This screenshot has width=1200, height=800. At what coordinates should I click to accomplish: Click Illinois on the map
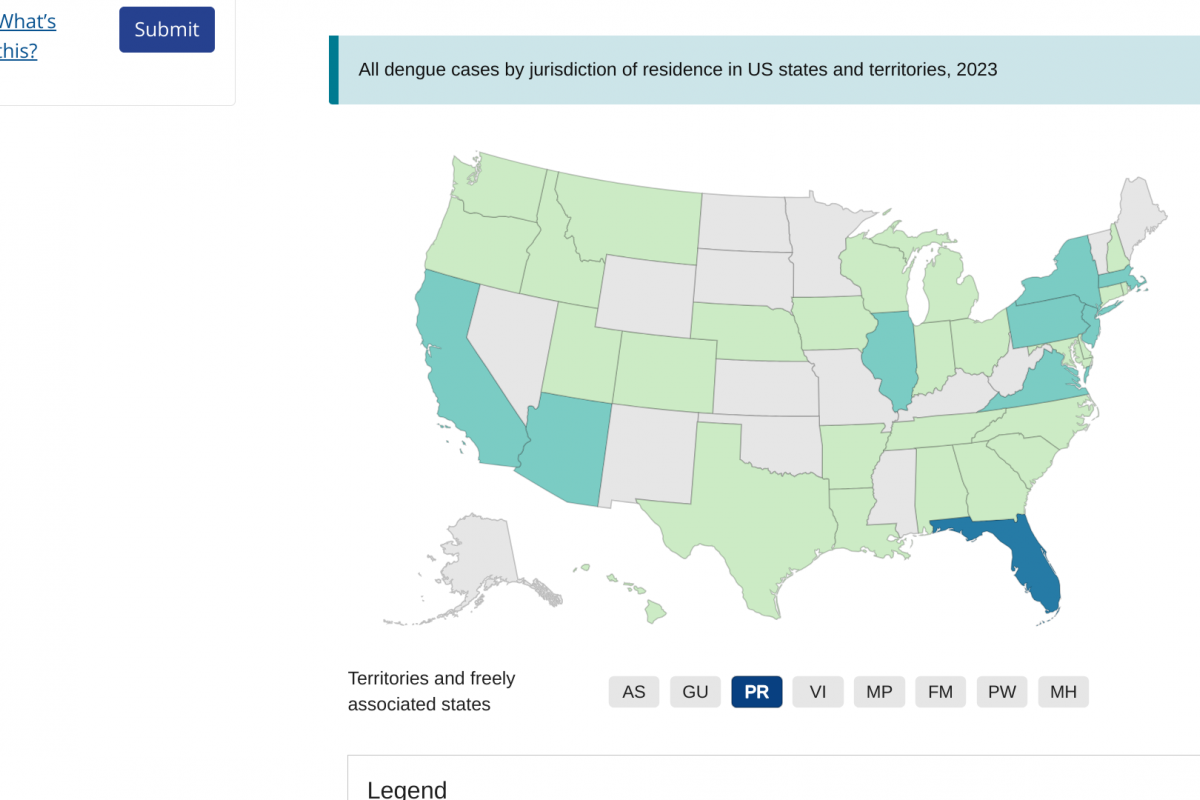coord(890,360)
